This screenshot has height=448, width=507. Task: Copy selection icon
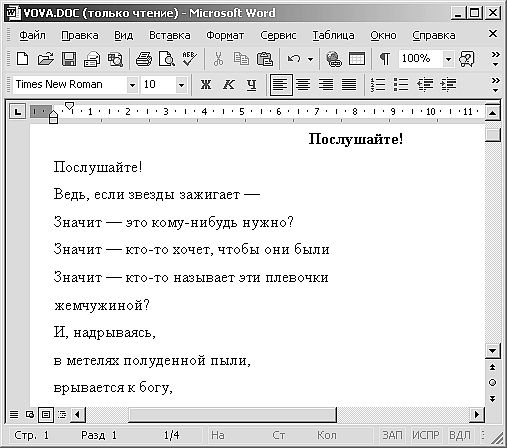(241, 59)
